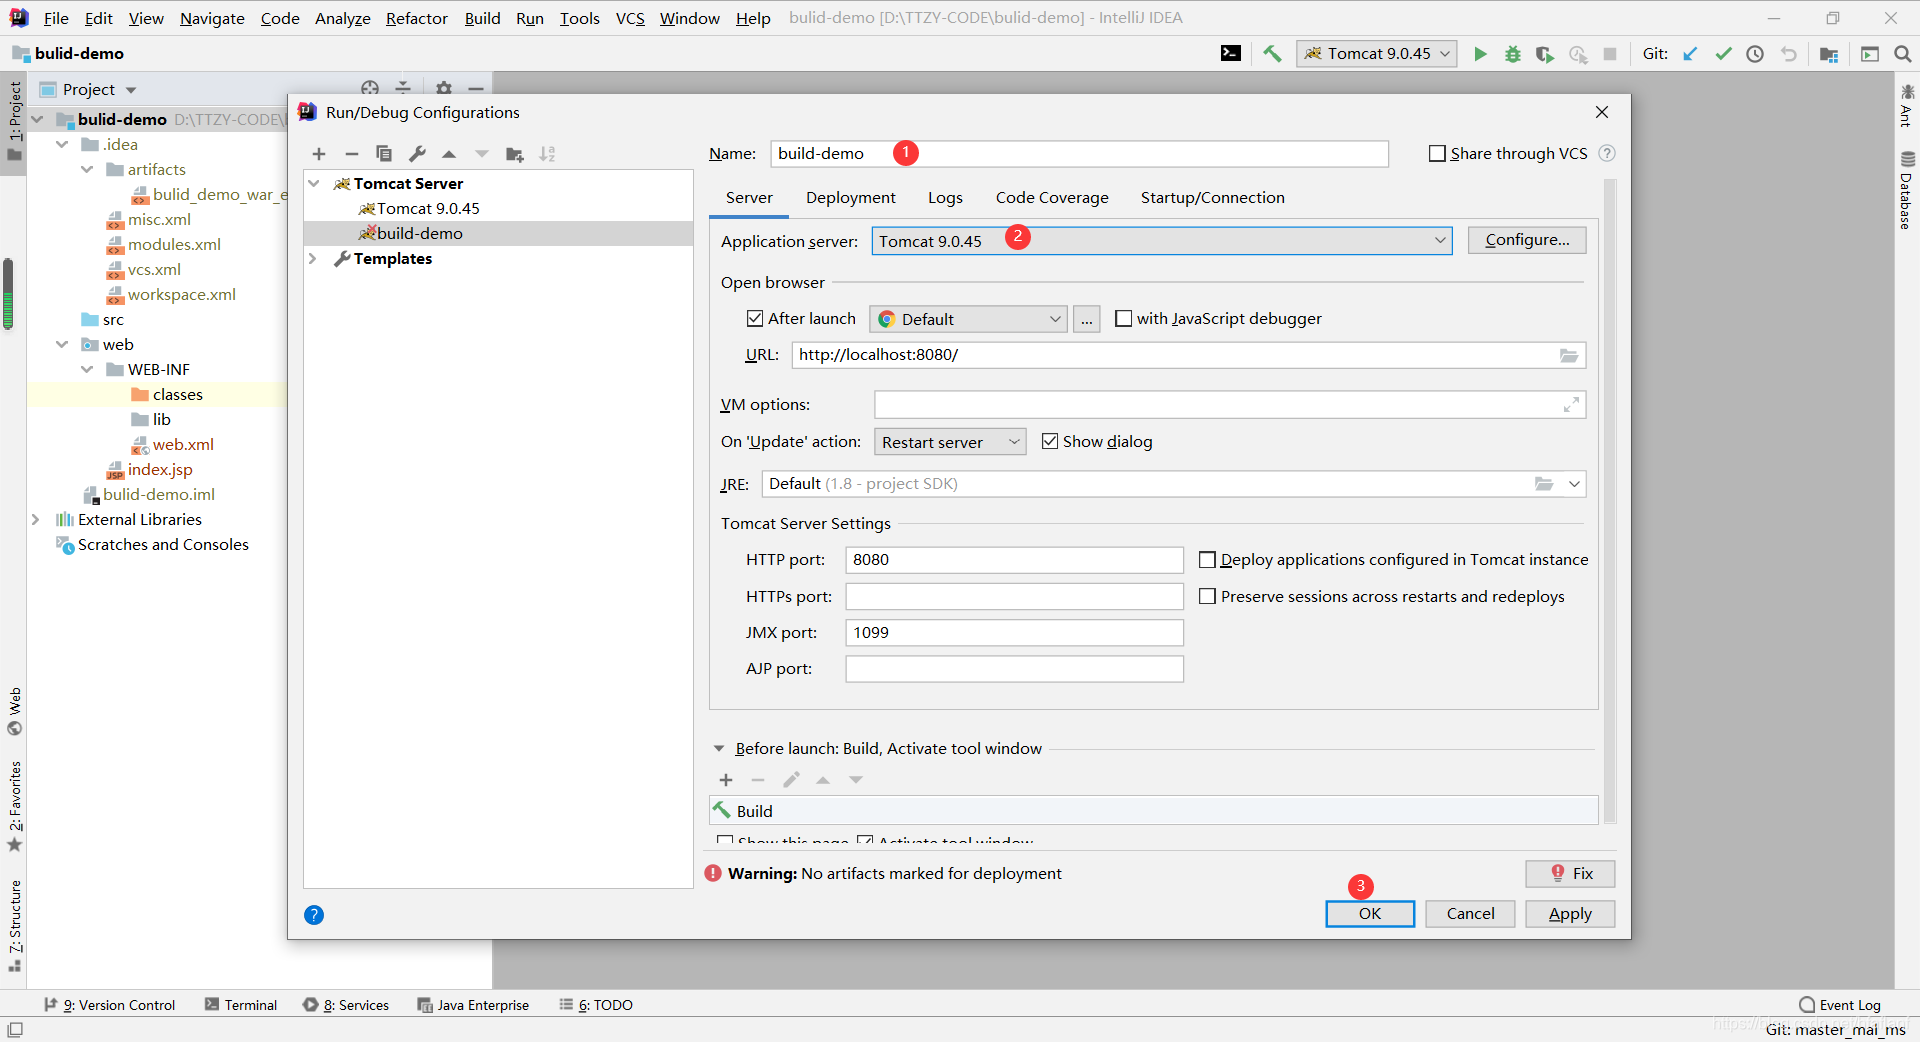Screen dimensions: 1920x1042
Task: Enable Deploy applications configured in Tomcat instance
Action: click(1208, 560)
